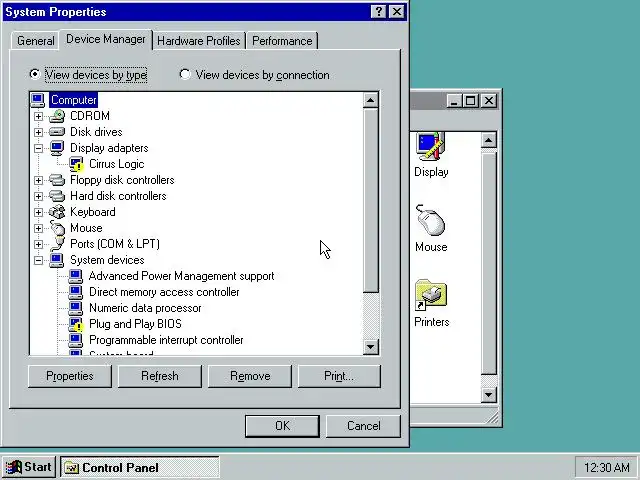Select View devices by type radio button
Viewport: 640px width, 480px height.
pyautogui.click(x=35, y=74)
